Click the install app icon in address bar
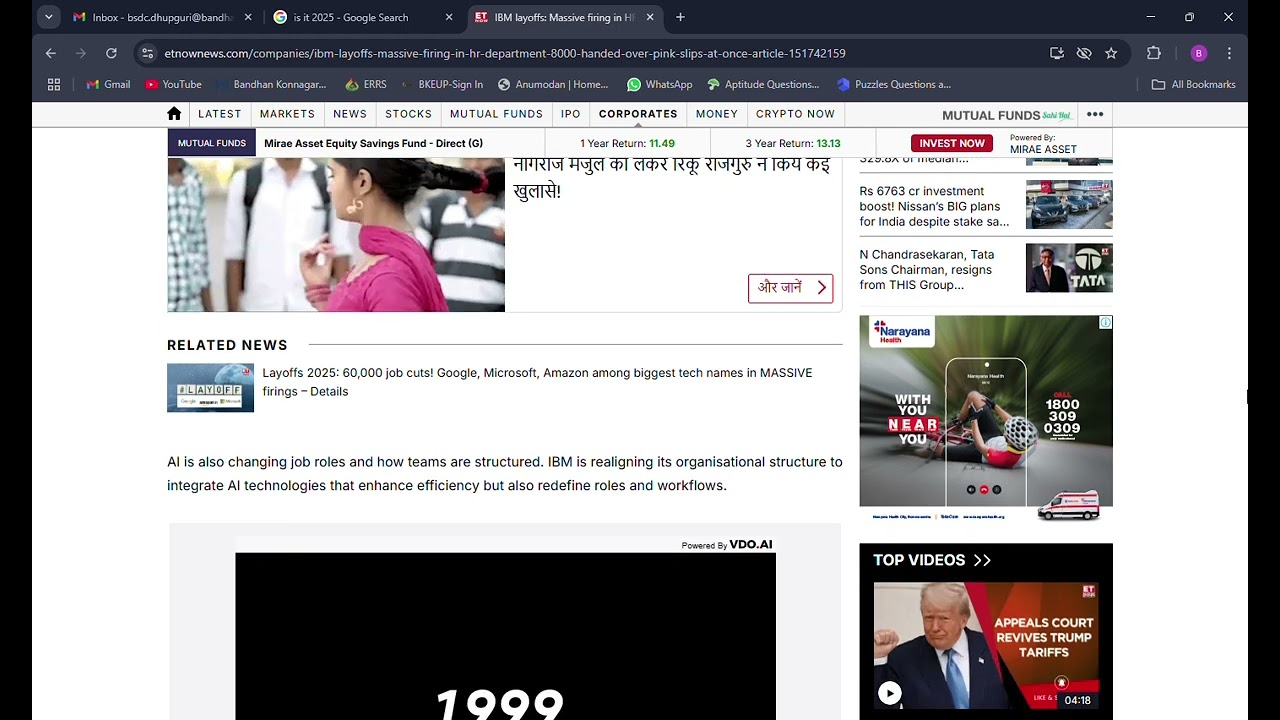The height and width of the screenshot is (720, 1280). (1057, 53)
